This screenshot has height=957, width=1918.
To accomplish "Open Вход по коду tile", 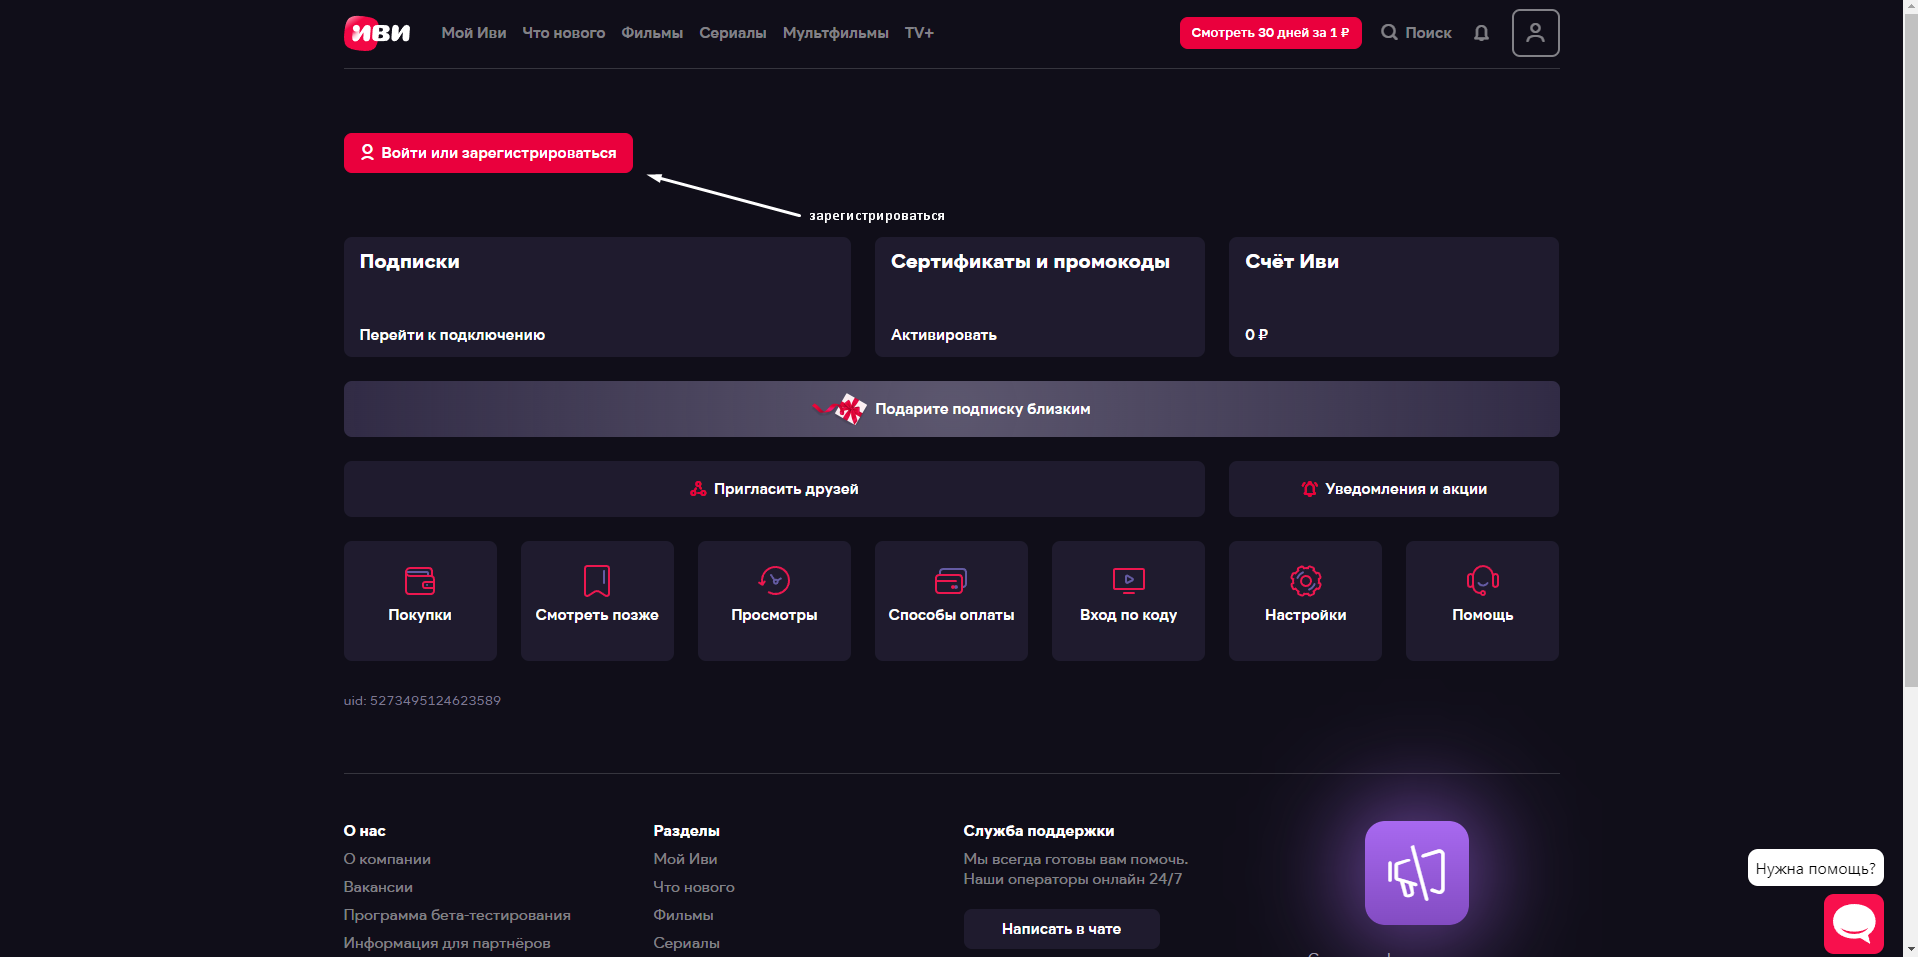I will 1128,600.
